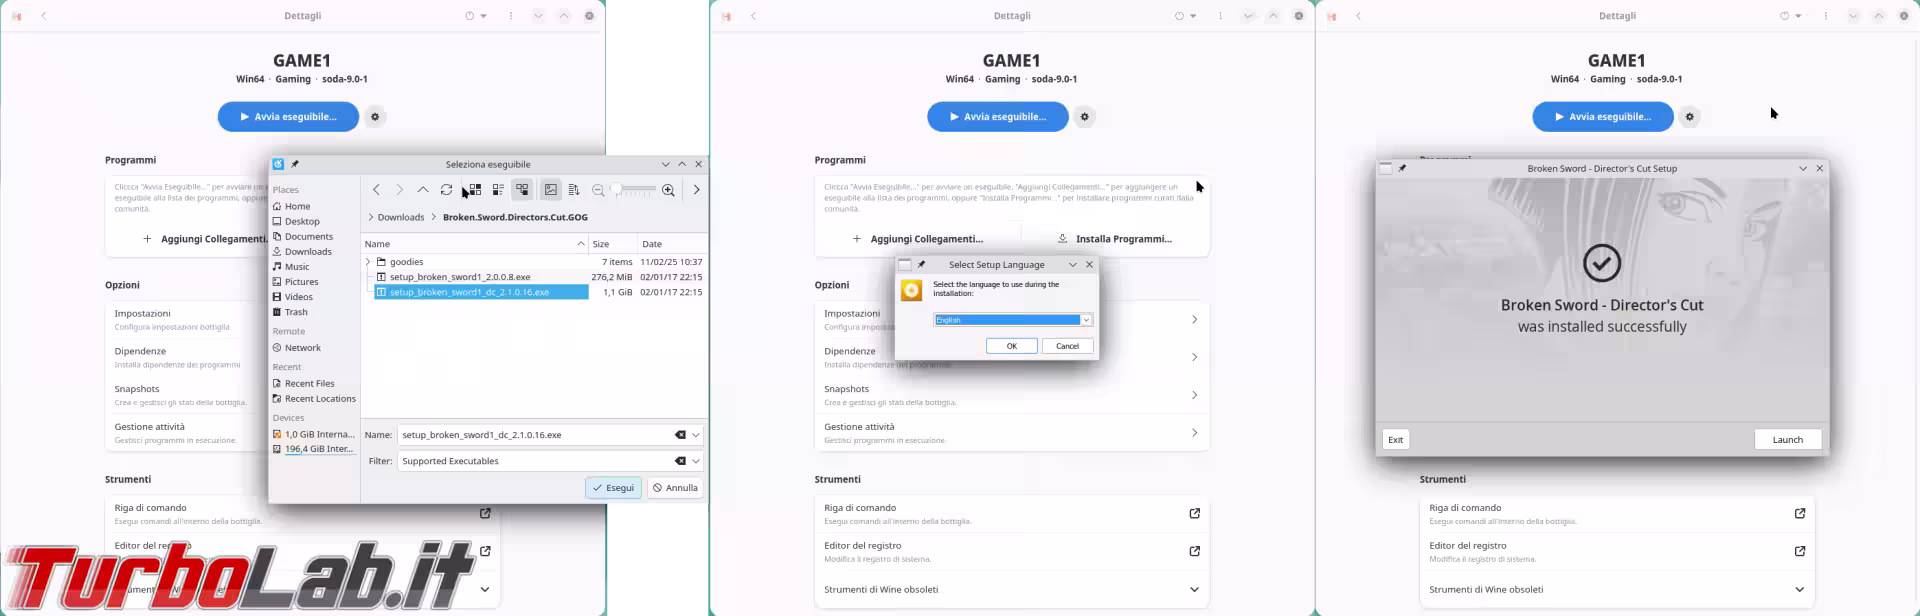Toggle the pin icon on Broken Sword Setup title bar

coord(1402,169)
